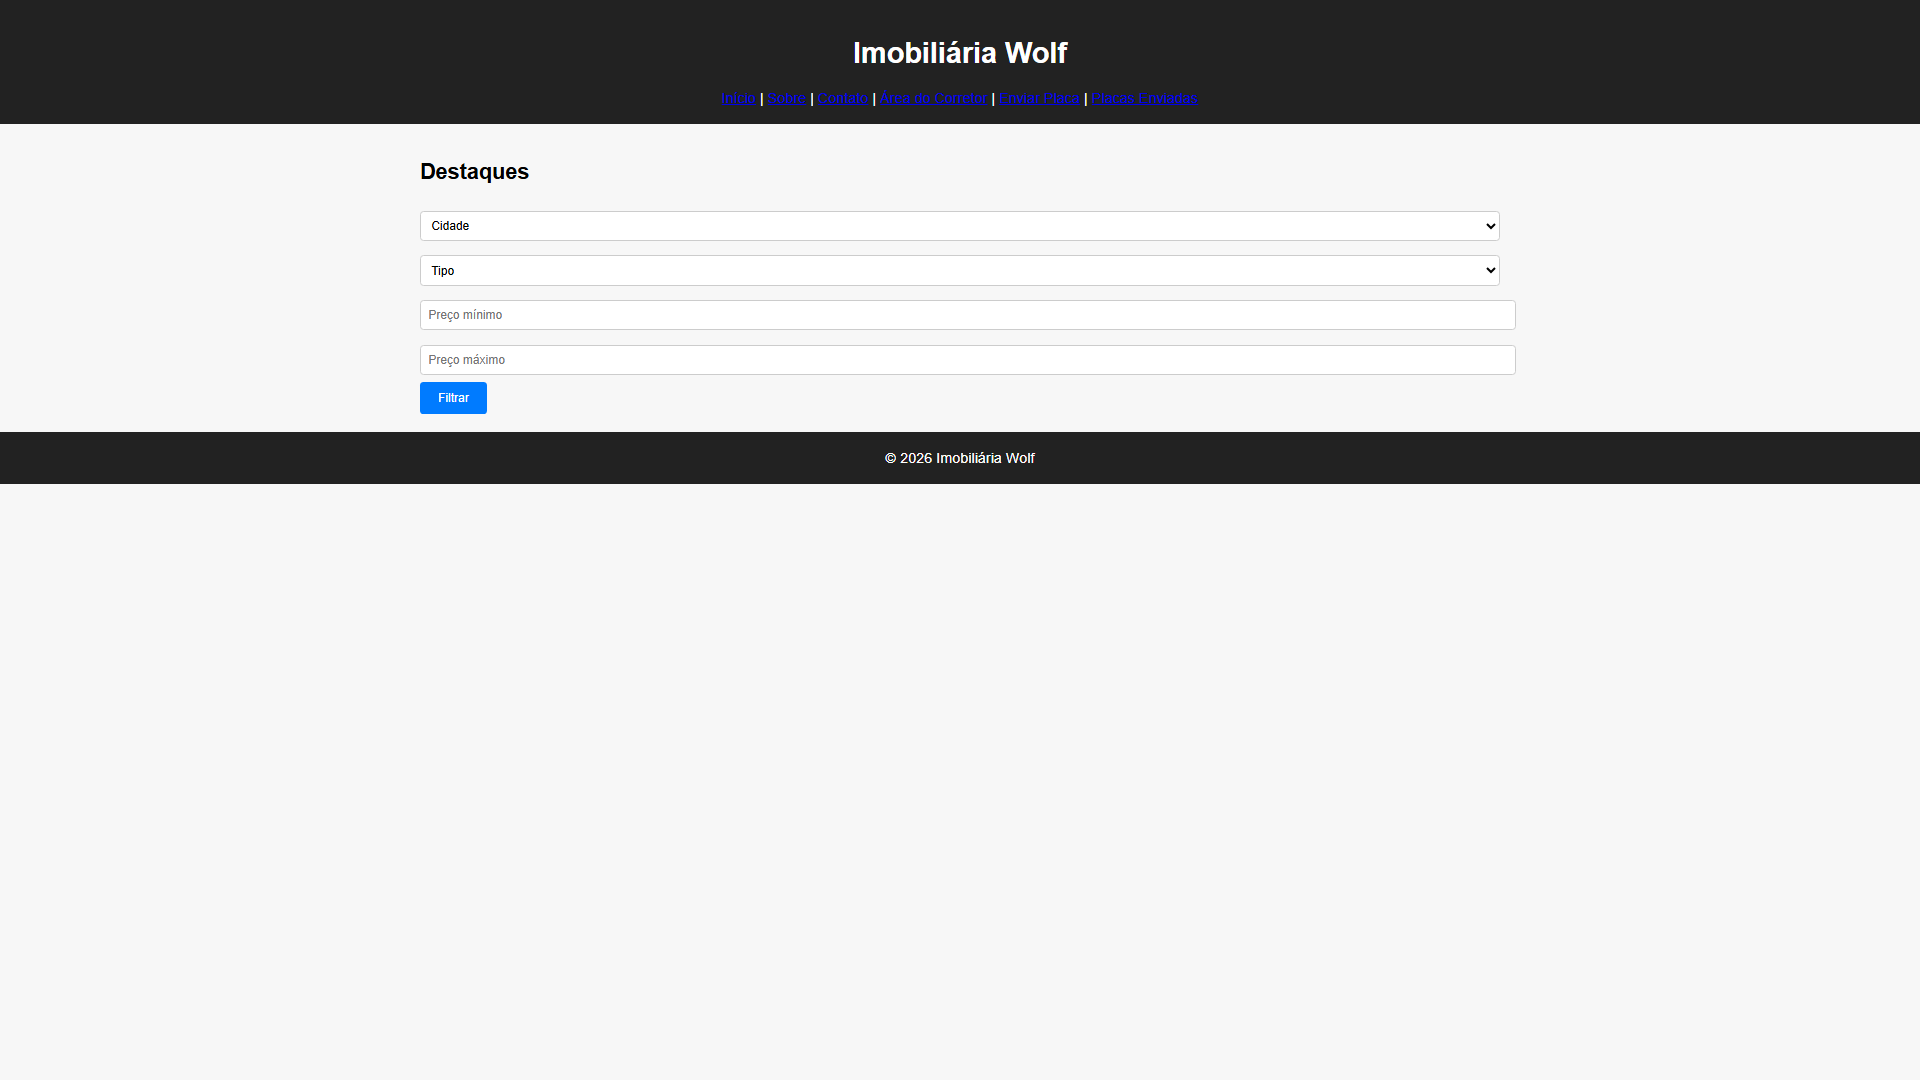Screen dimensions: 1920x1080
Task: Click the © 2026 Imobiliária Wolf footer text
Action: point(959,458)
